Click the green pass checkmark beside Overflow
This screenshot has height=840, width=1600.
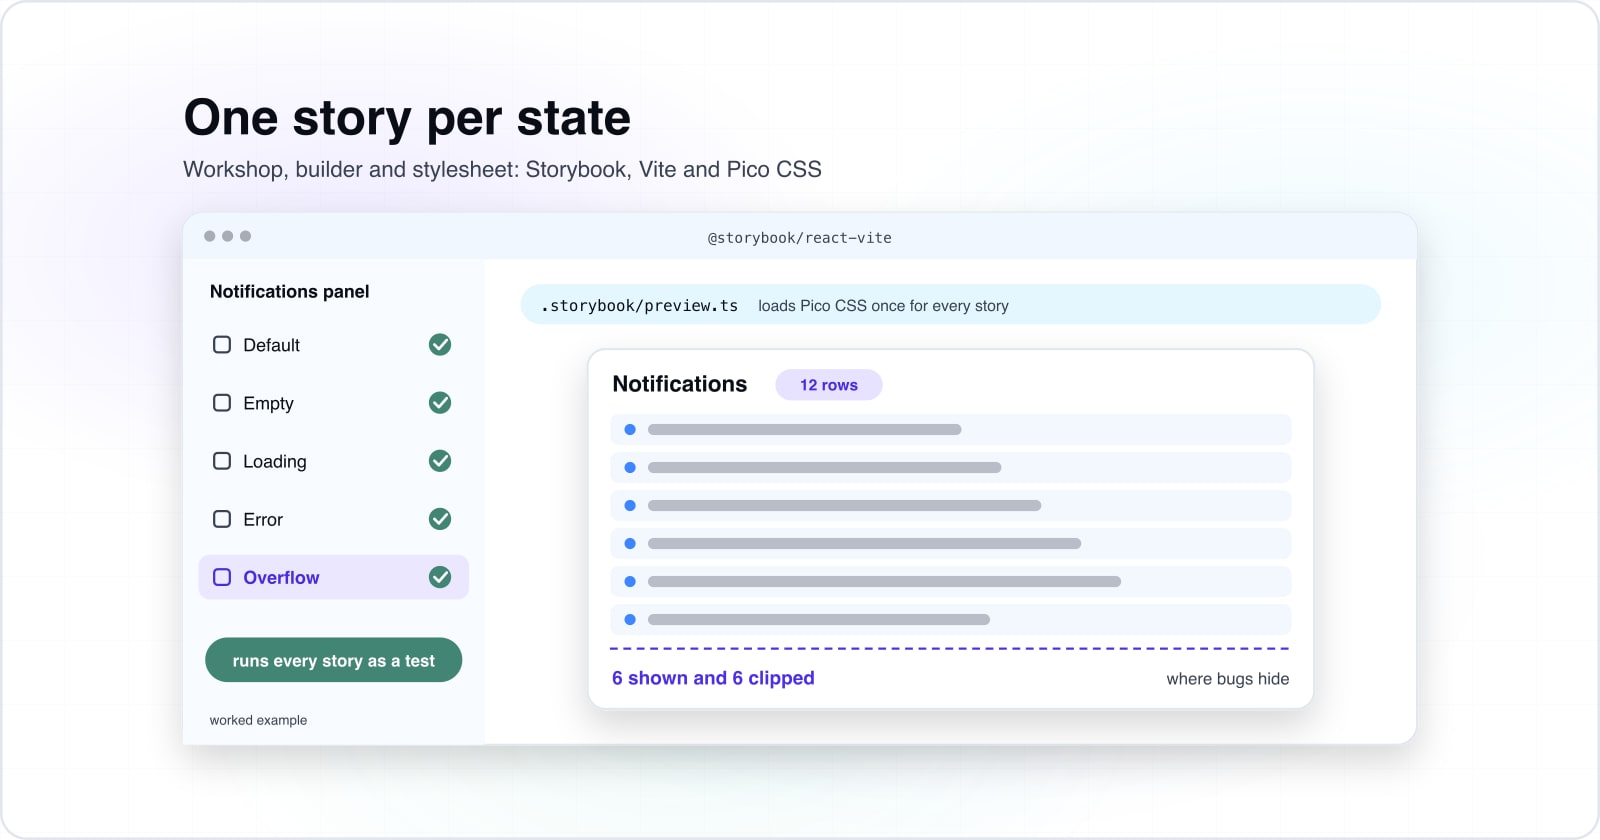pos(440,577)
